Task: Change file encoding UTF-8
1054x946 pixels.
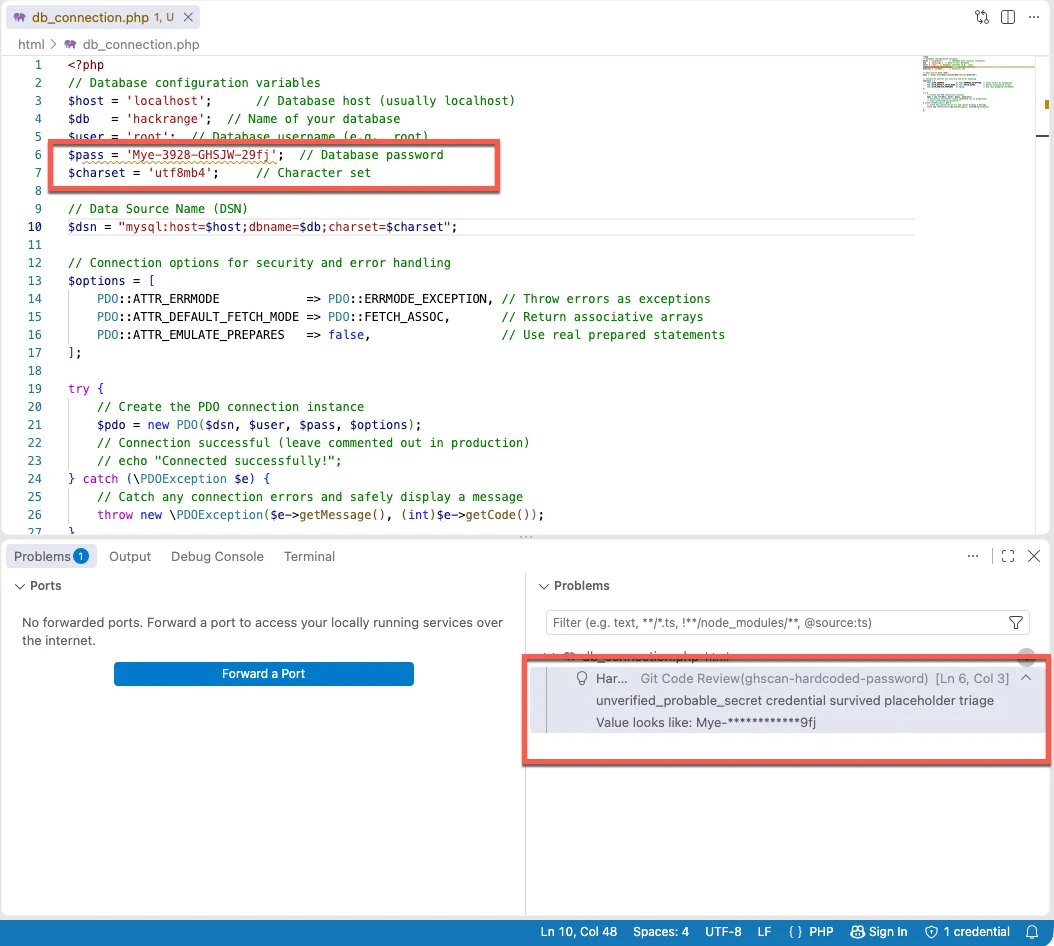Action: pyautogui.click(x=723, y=932)
